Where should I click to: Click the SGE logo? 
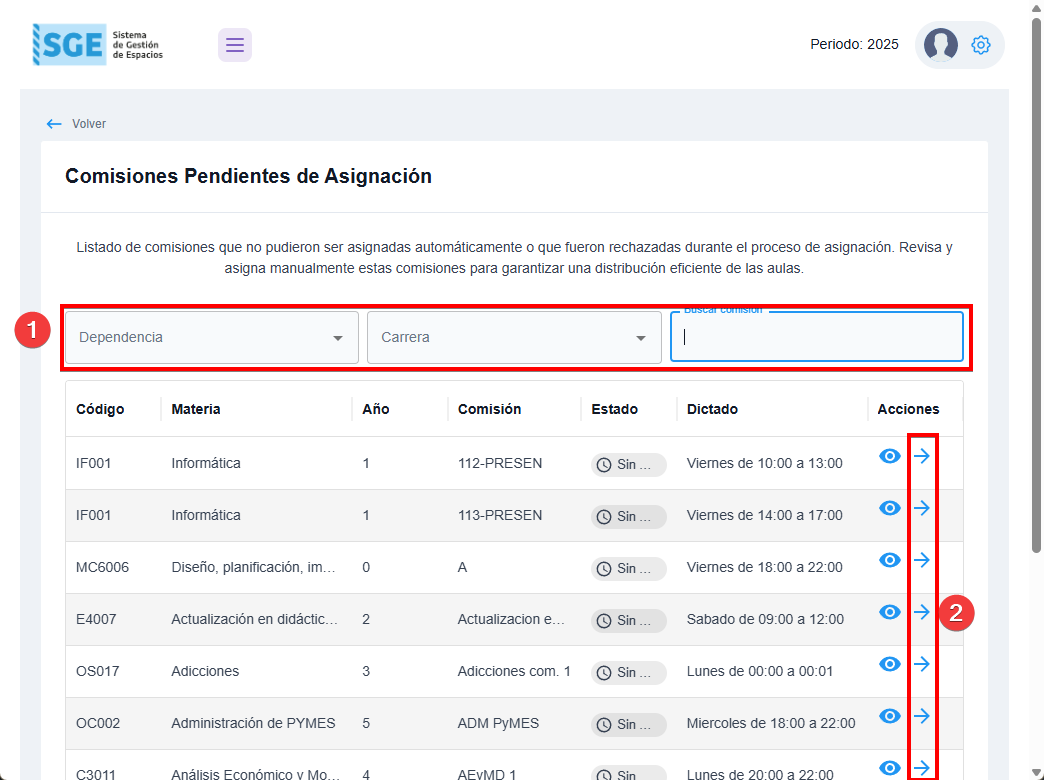pyautogui.click(x=98, y=45)
